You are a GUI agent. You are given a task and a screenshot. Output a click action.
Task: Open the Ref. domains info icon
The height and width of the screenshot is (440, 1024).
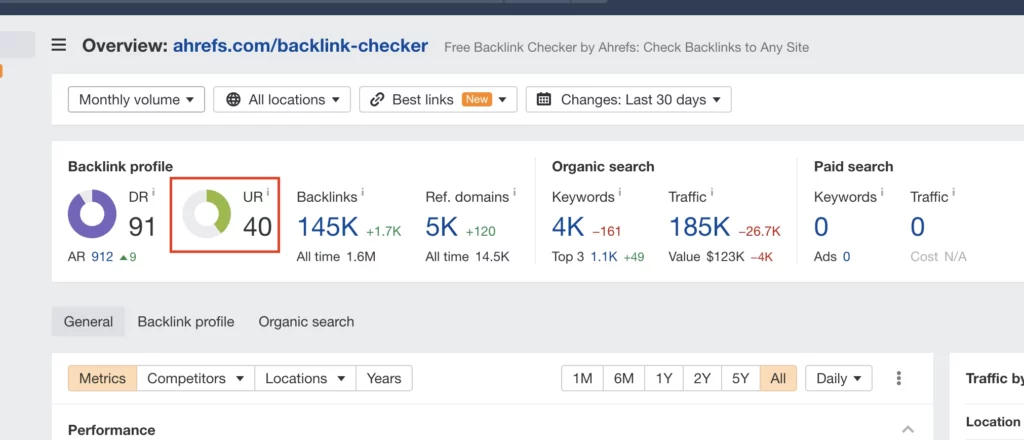514,192
